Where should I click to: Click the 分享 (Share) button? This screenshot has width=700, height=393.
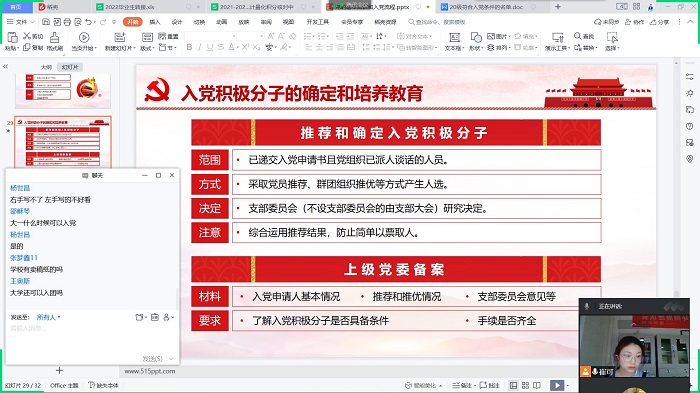659,21
